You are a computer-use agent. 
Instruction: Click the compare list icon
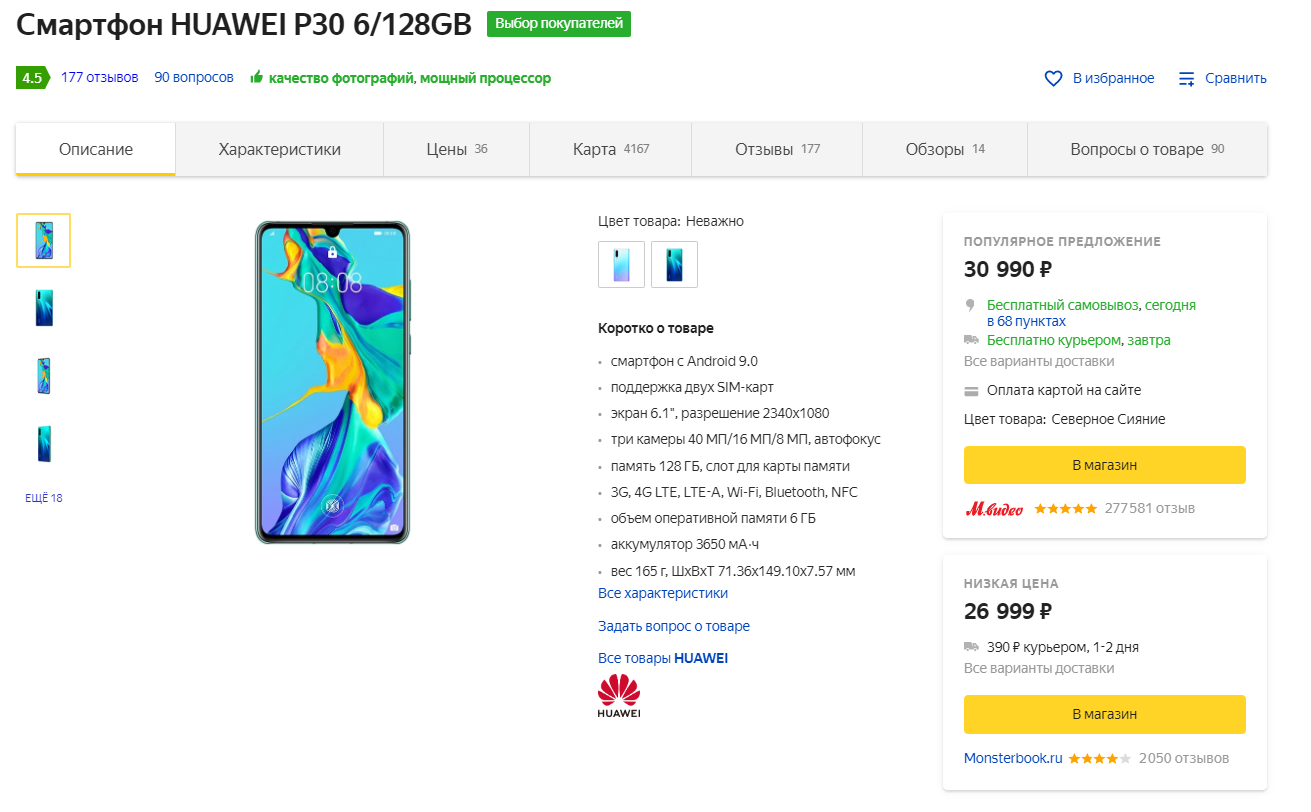point(1187,78)
